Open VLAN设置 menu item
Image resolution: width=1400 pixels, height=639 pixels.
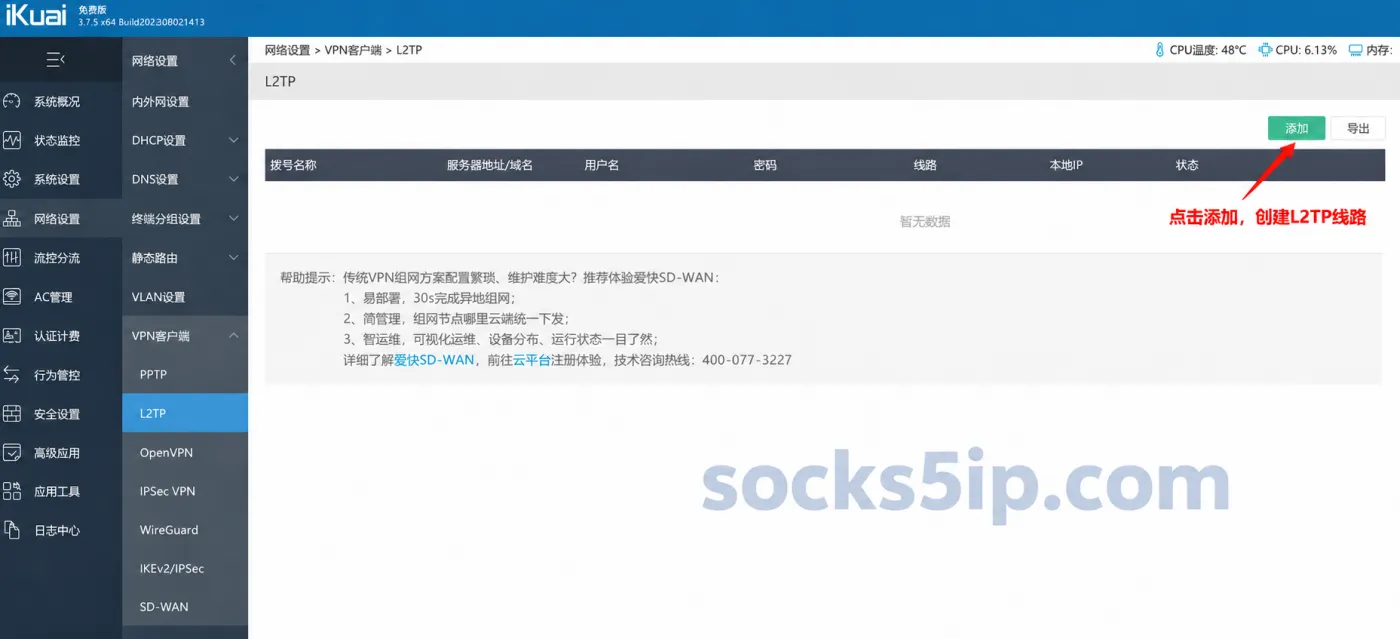(185, 297)
